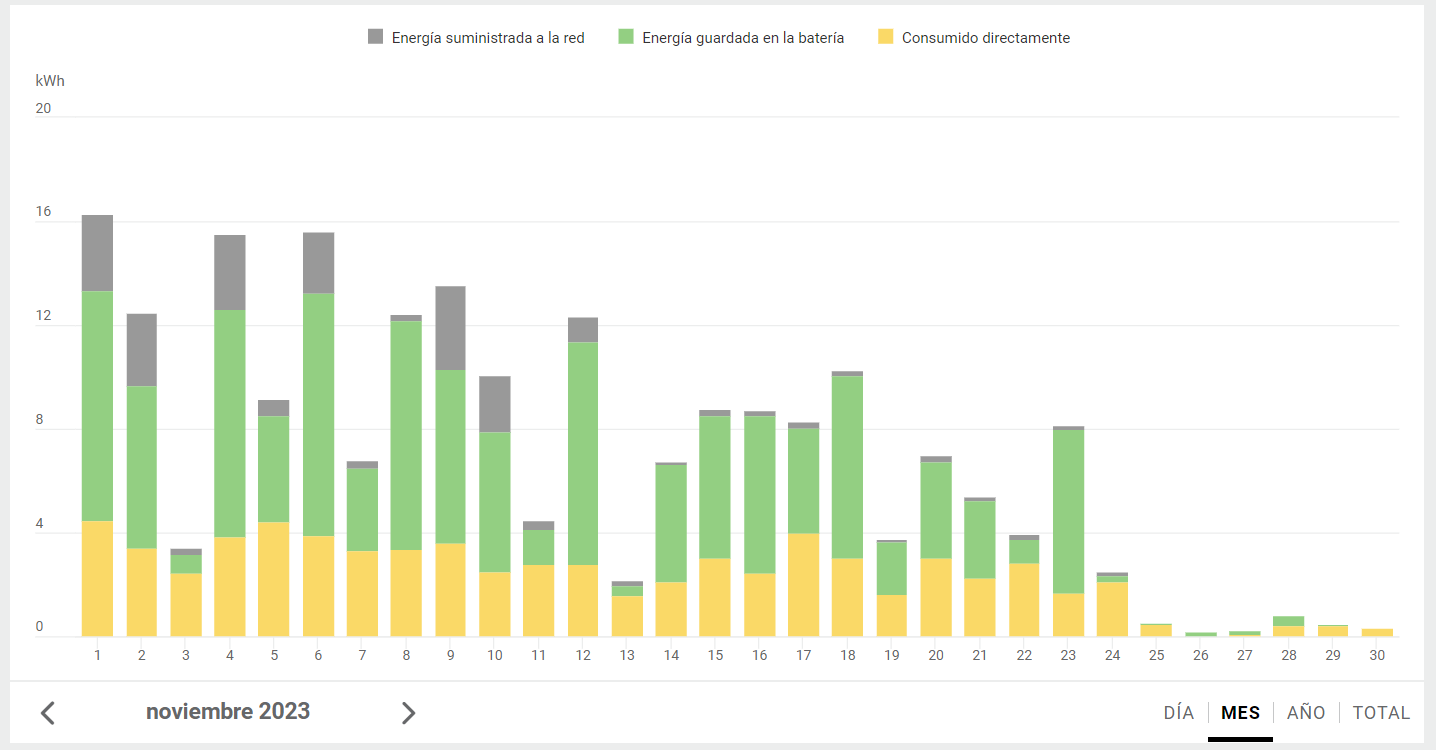Screen dimensions: 1436x750
Task: Open the TOTAL view tab
Action: click(x=1381, y=713)
